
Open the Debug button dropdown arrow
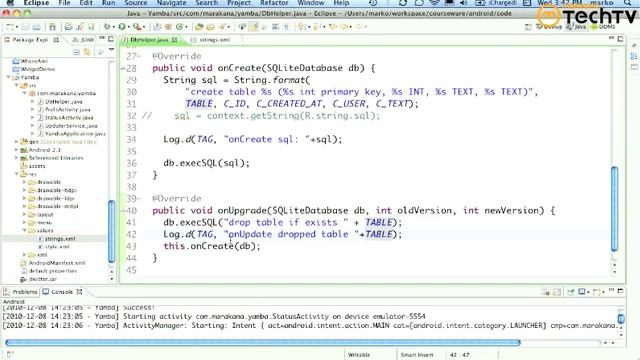pos(114,27)
